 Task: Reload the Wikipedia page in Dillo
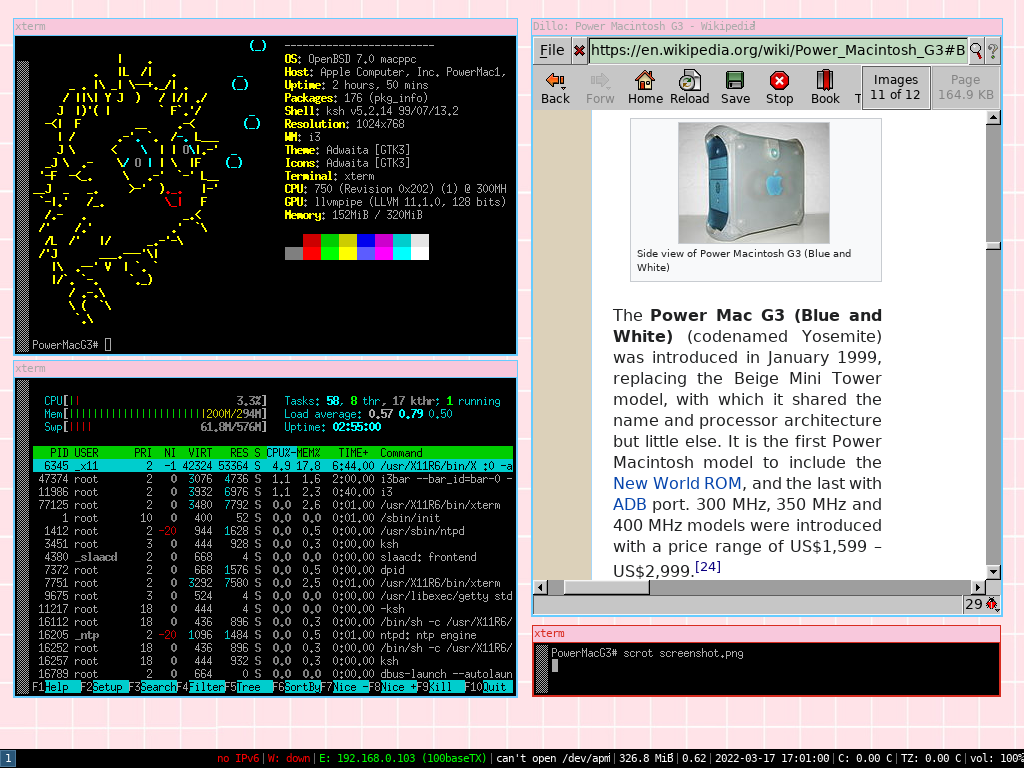[x=689, y=88]
